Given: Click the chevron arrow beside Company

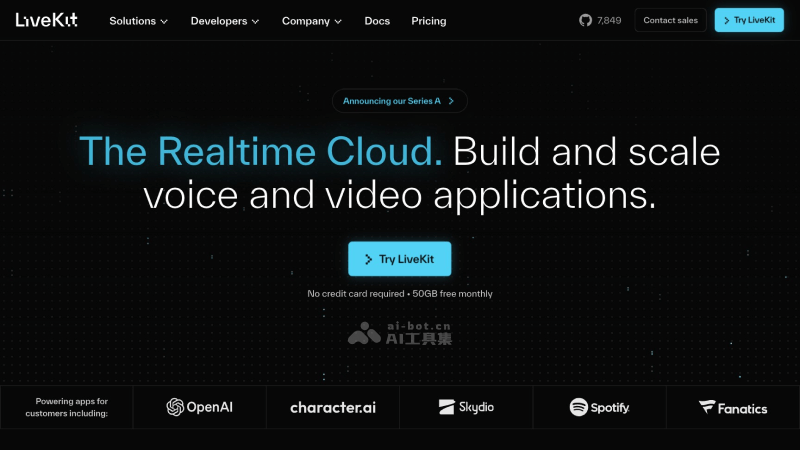Looking at the screenshot, I should point(338,21).
